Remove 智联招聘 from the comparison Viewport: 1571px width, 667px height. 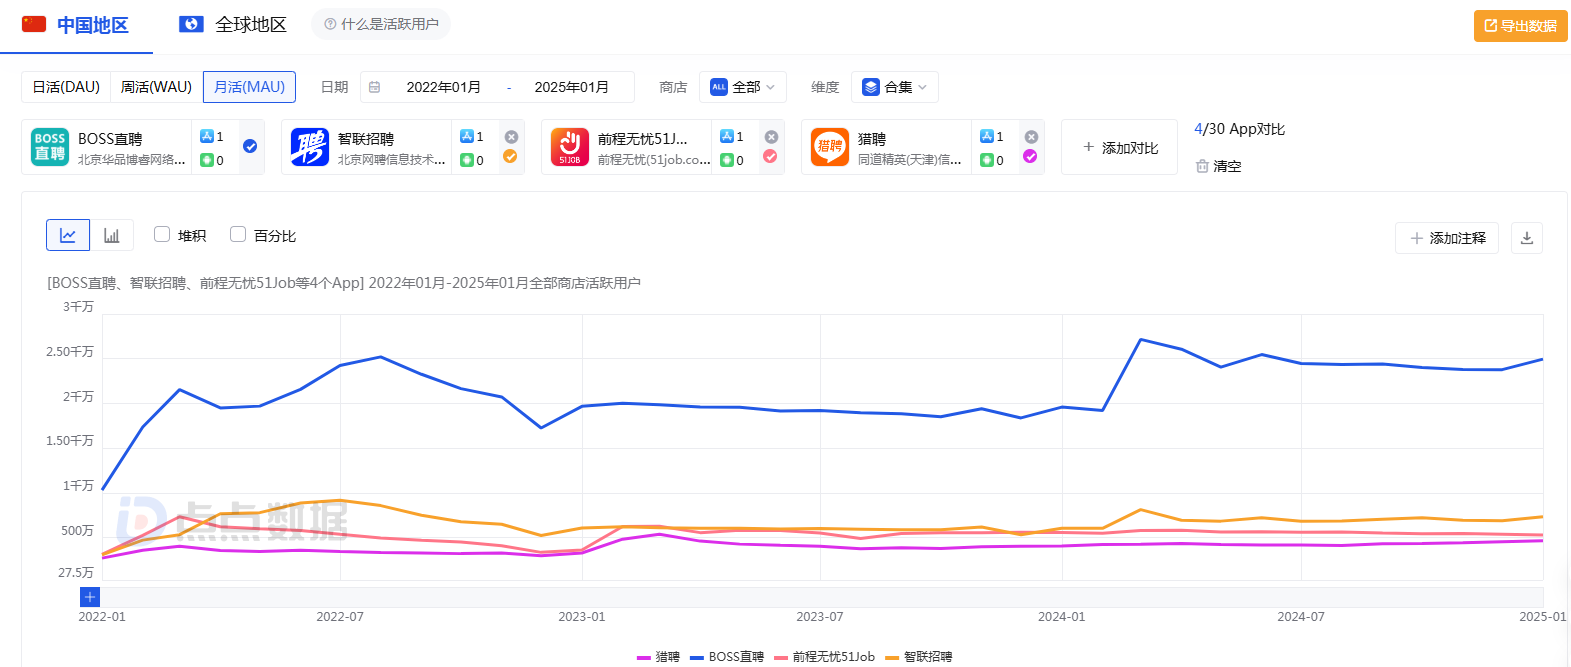click(511, 137)
